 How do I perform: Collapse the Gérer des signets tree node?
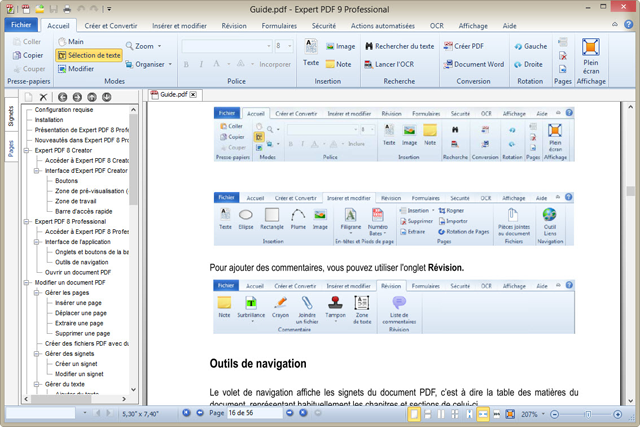pyautogui.click(x=36, y=354)
